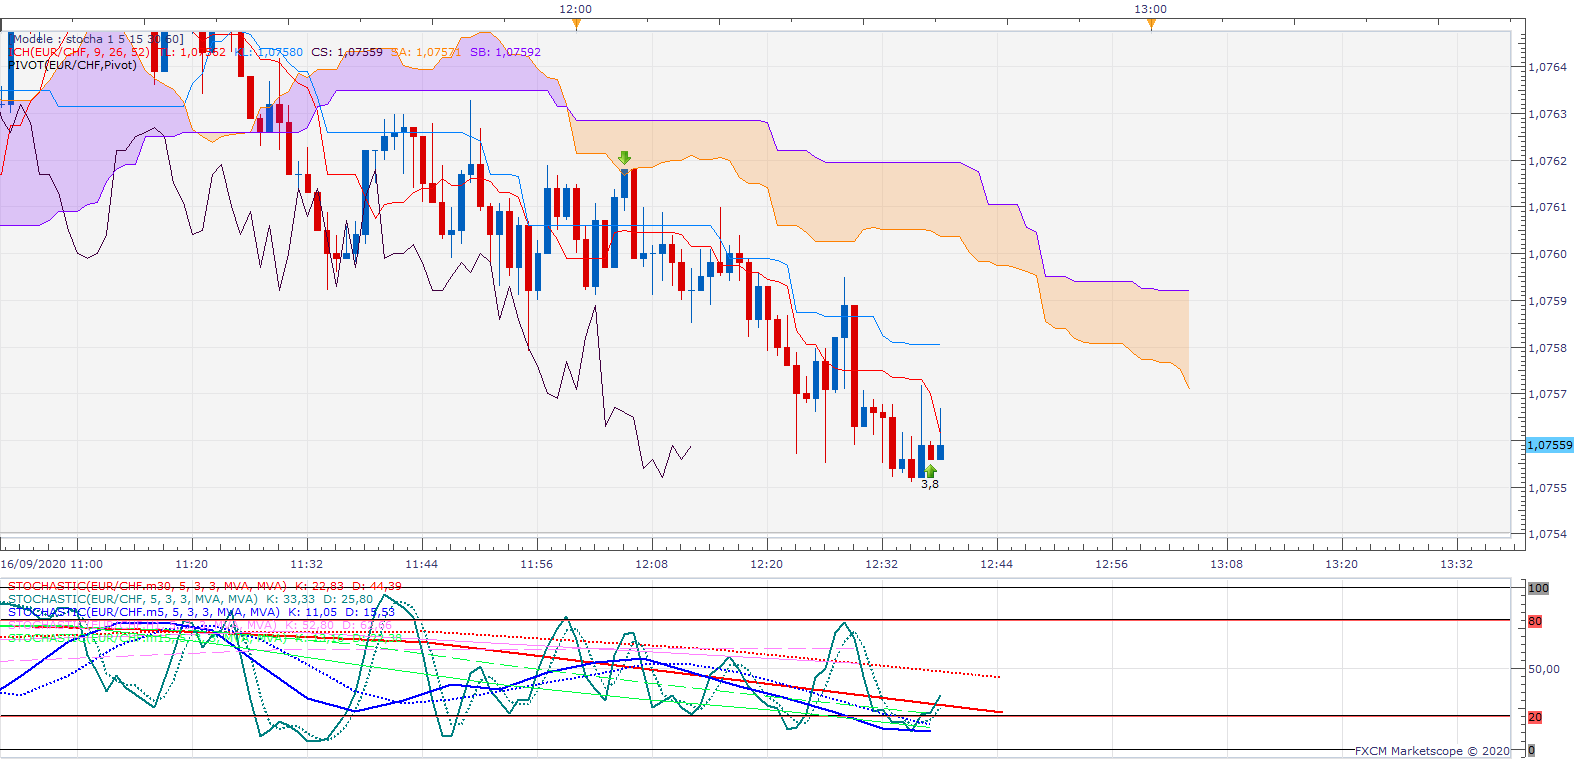This screenshot has height=760, width=1583.
Task: Click the 12:32 time axis label
Action: click(882, 564)
